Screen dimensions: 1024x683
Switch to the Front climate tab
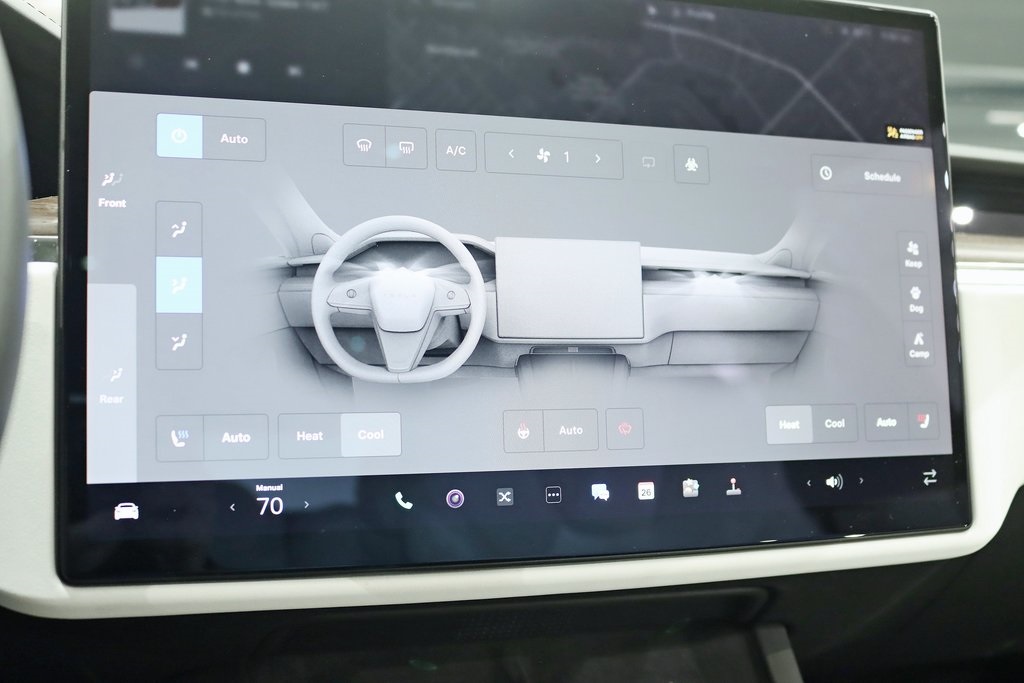[x=112, y=189]
